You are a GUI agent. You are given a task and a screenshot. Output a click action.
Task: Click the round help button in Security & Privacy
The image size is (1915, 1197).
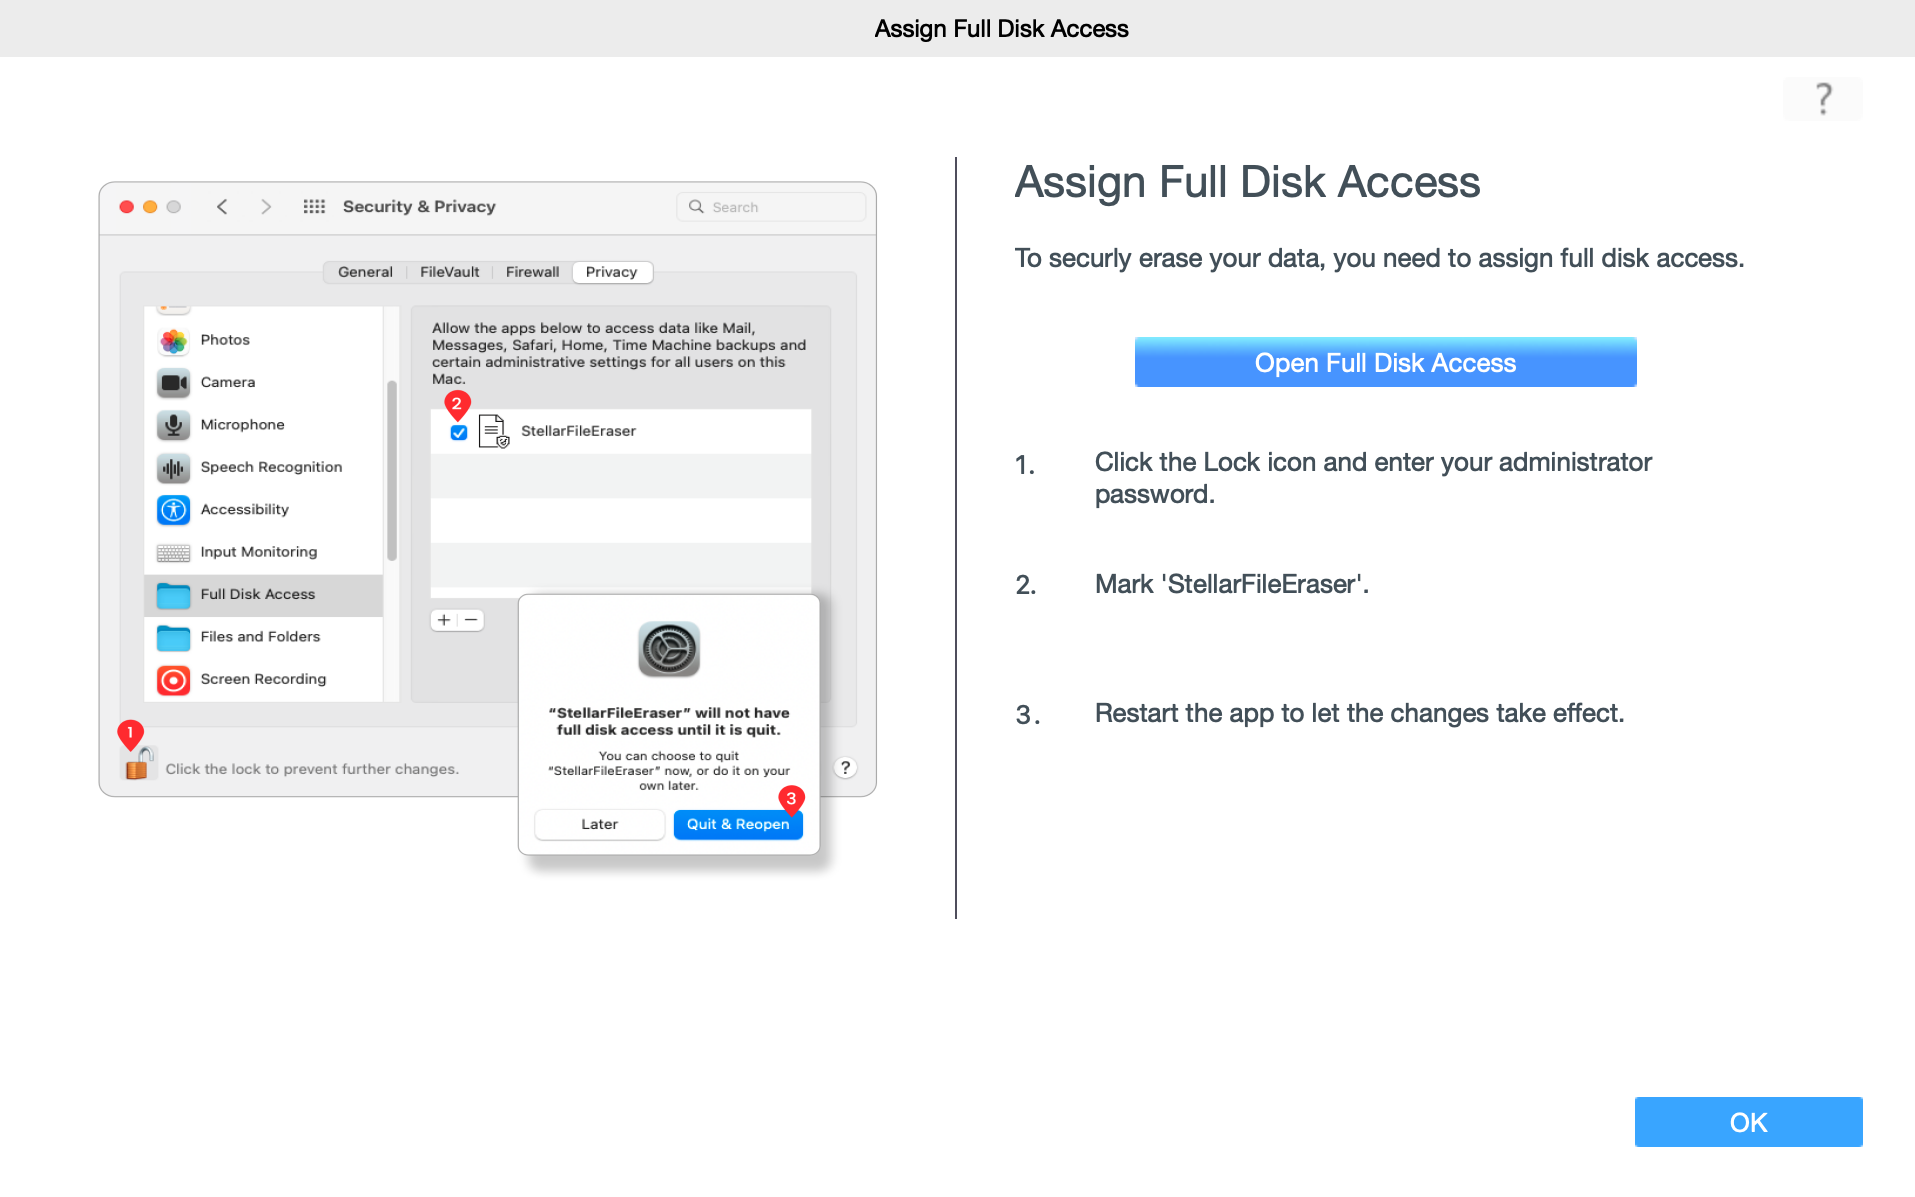[x=845, y=767]
